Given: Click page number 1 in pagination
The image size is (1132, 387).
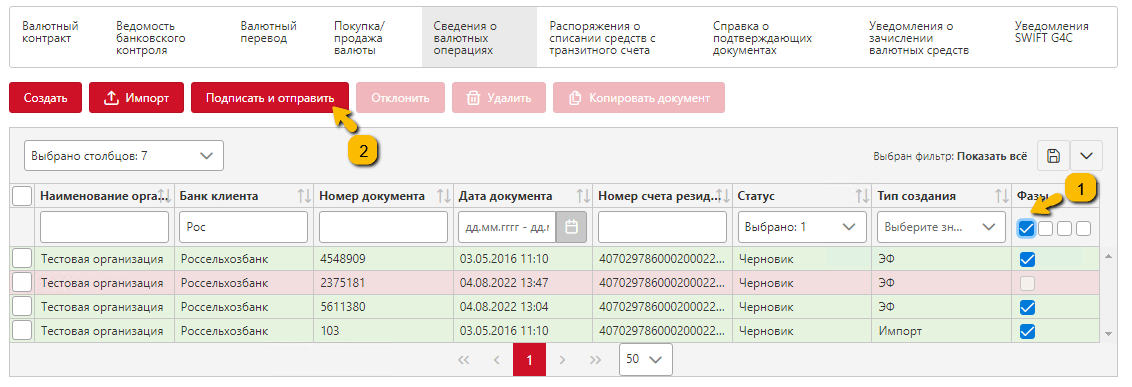Looking at the screenshot, I should 529,360.
